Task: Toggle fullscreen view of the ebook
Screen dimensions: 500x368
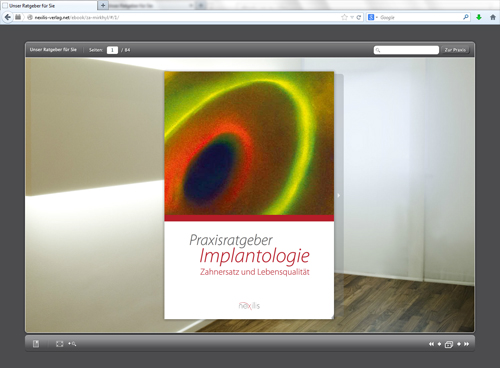Action: tap(59, 344)
